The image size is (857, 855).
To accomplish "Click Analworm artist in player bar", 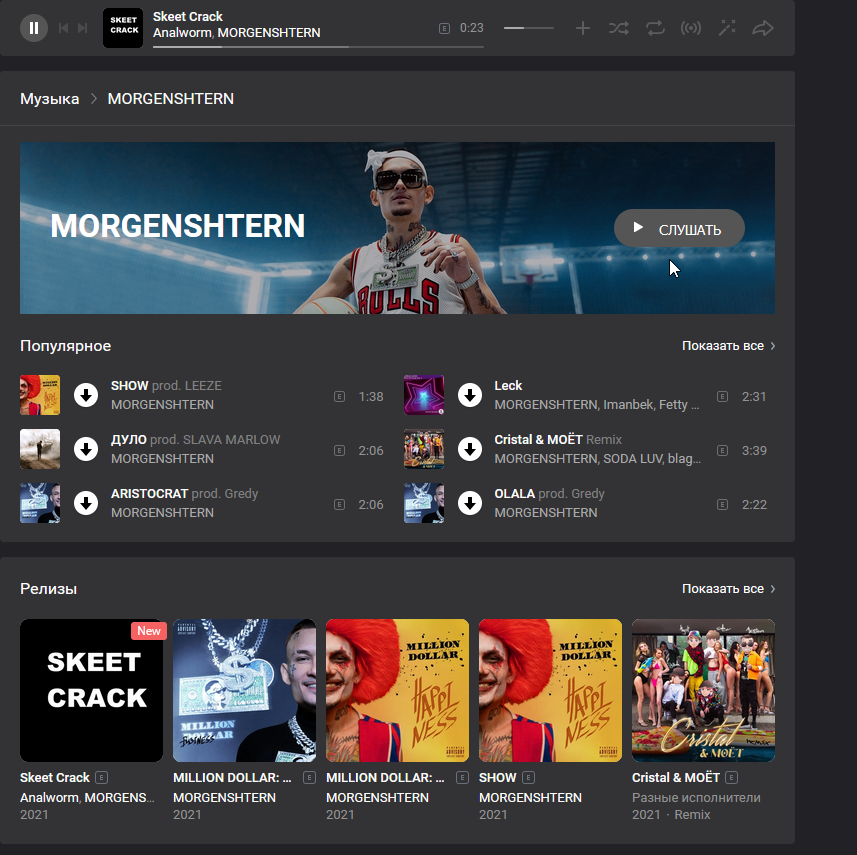I will tap(182, 33).
